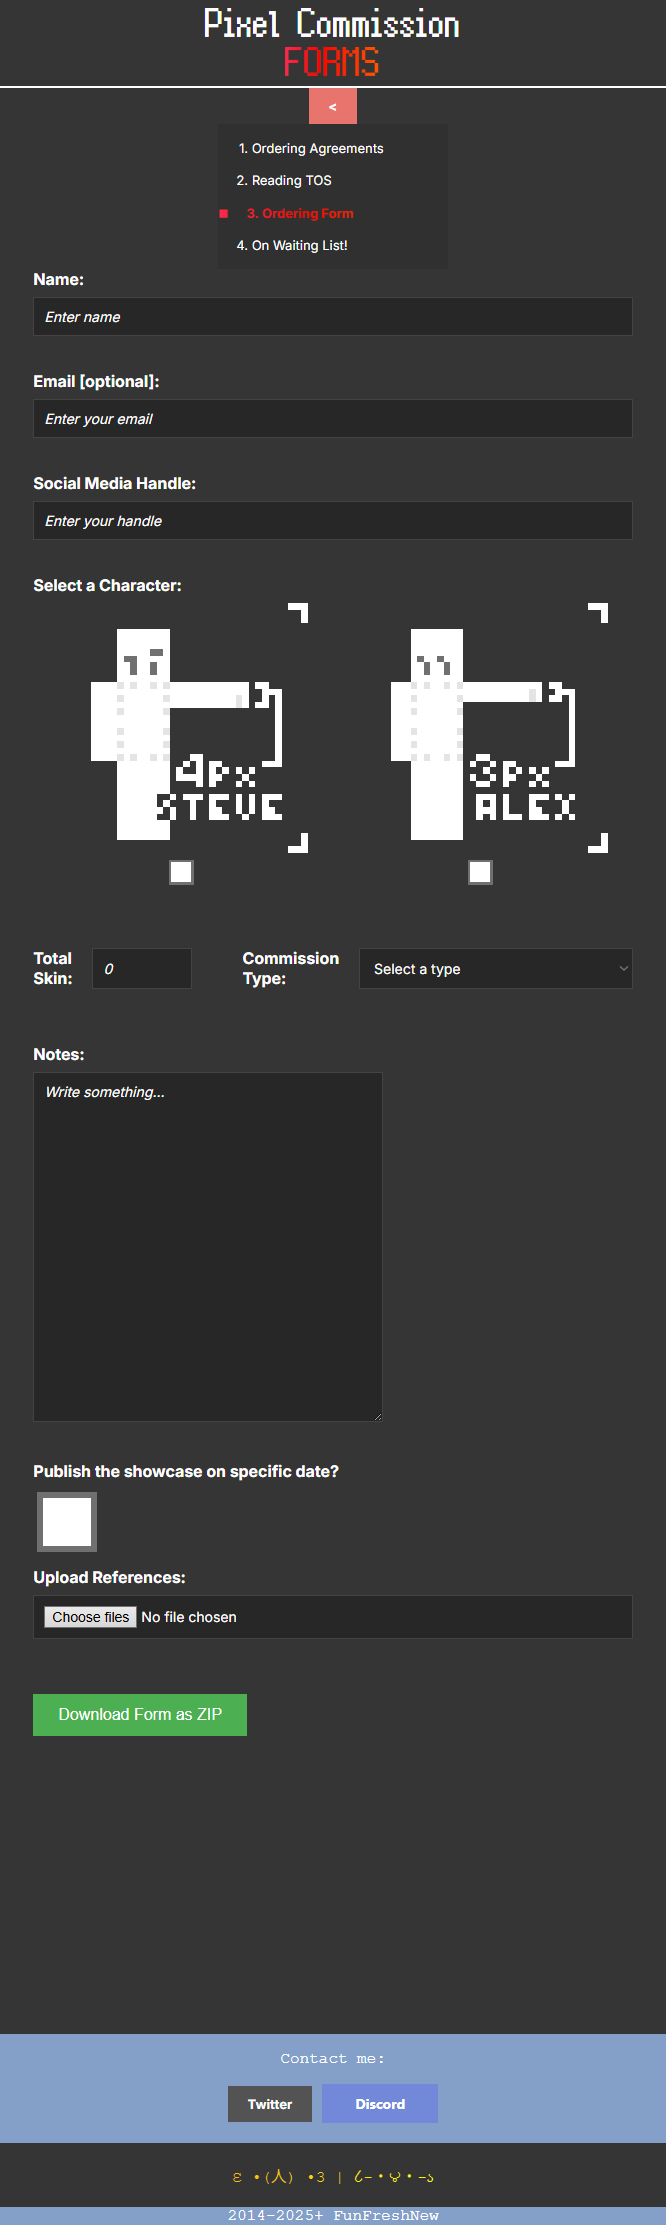Go to Ordering Agreements step

click(311, 148)
